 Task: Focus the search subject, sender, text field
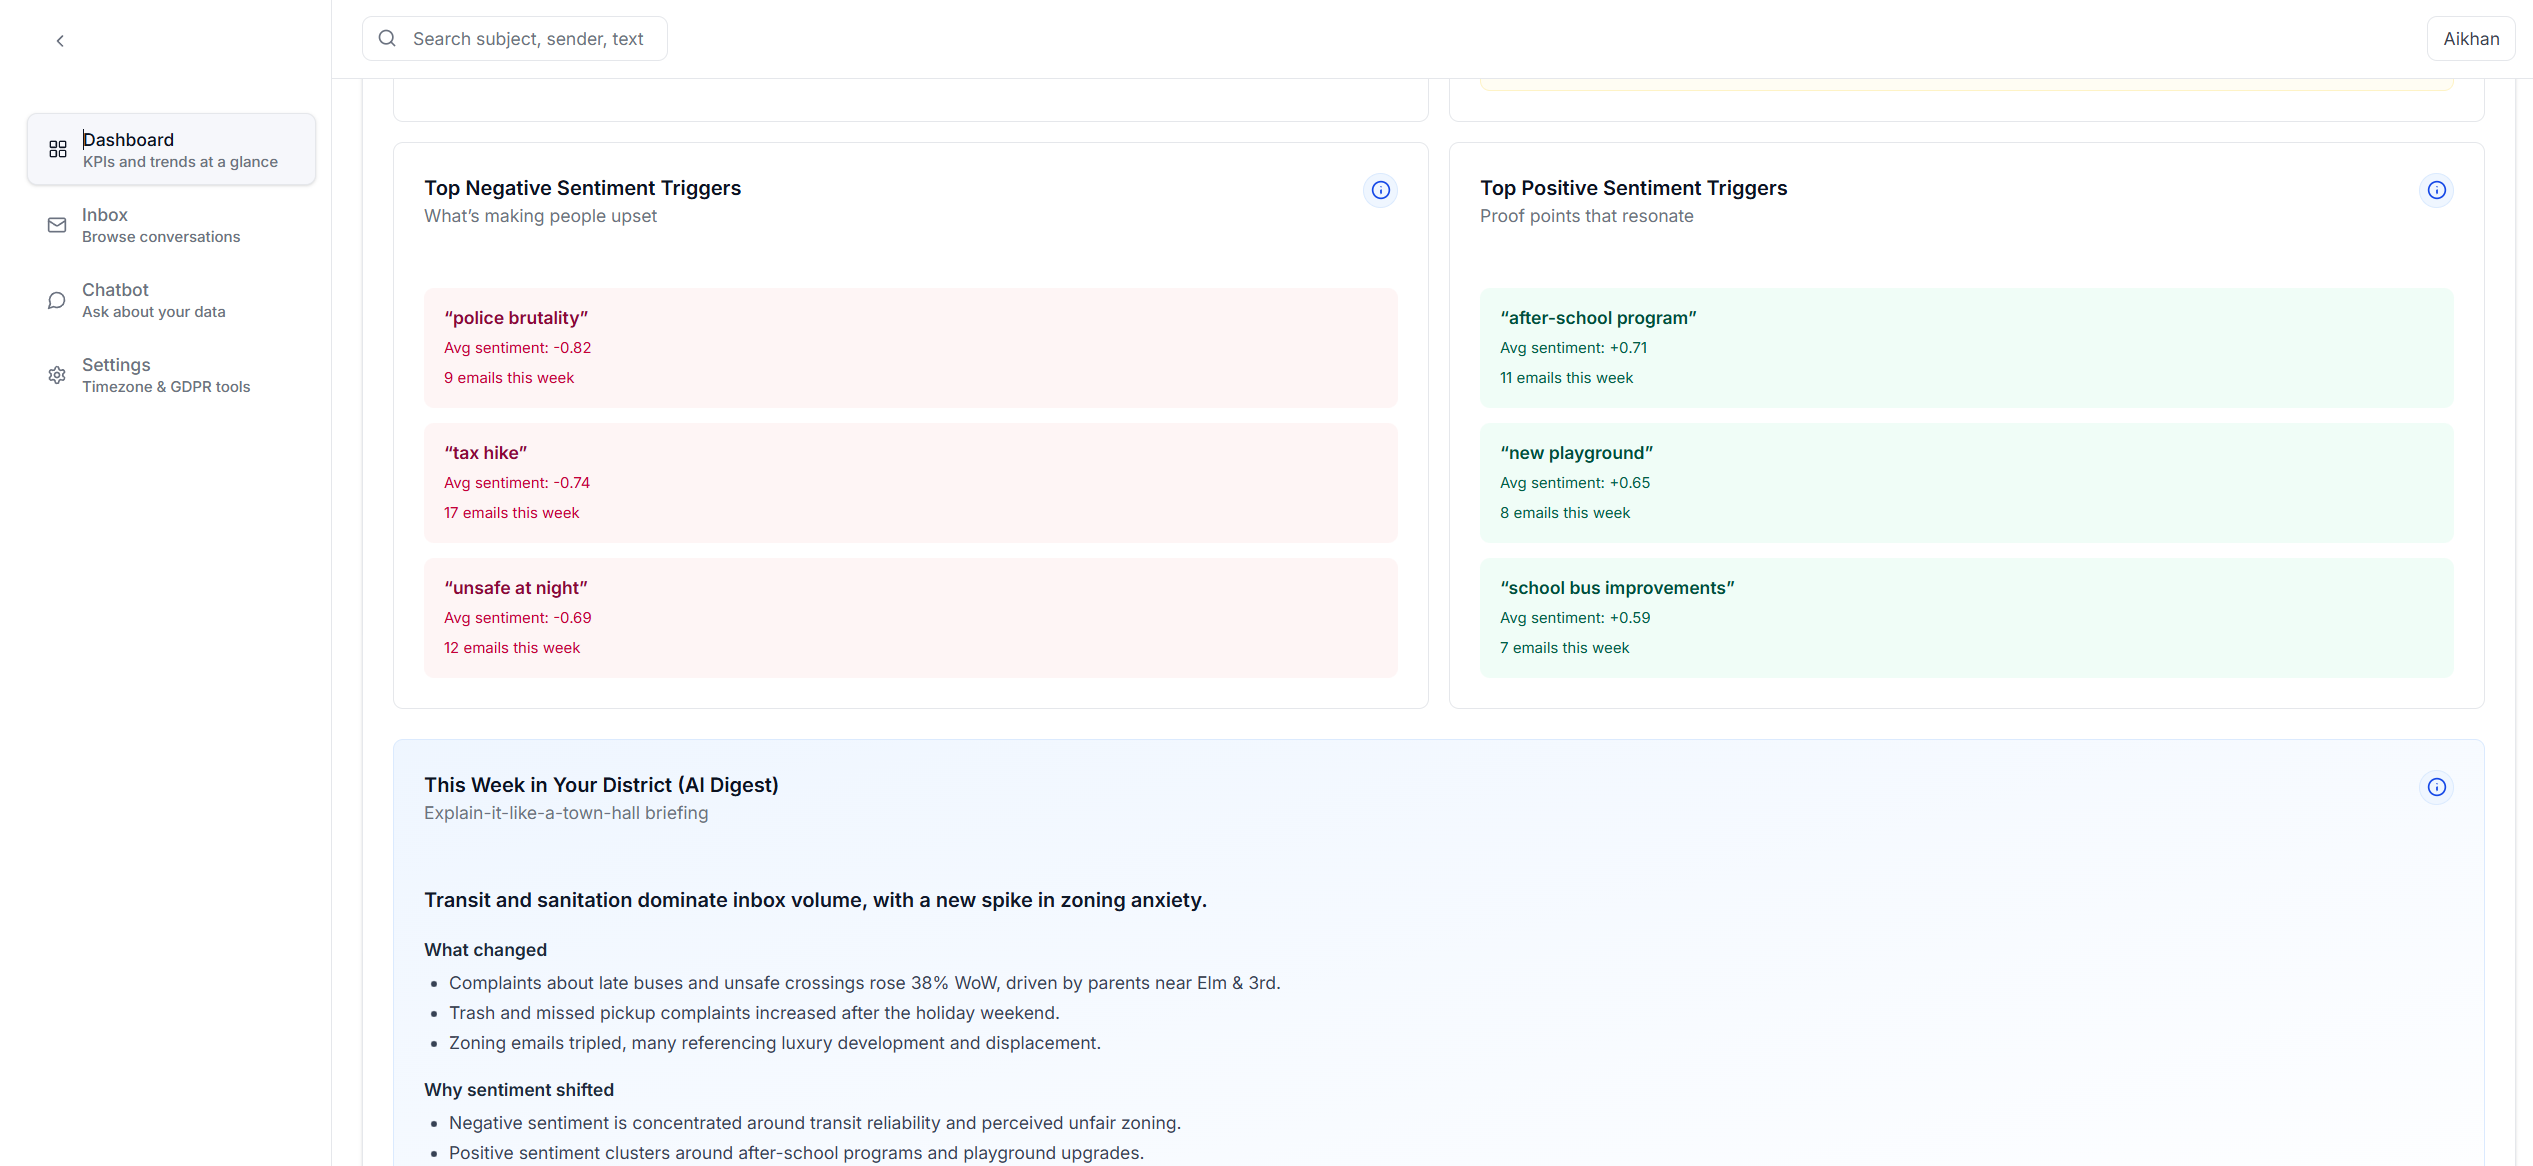[530, 39]
